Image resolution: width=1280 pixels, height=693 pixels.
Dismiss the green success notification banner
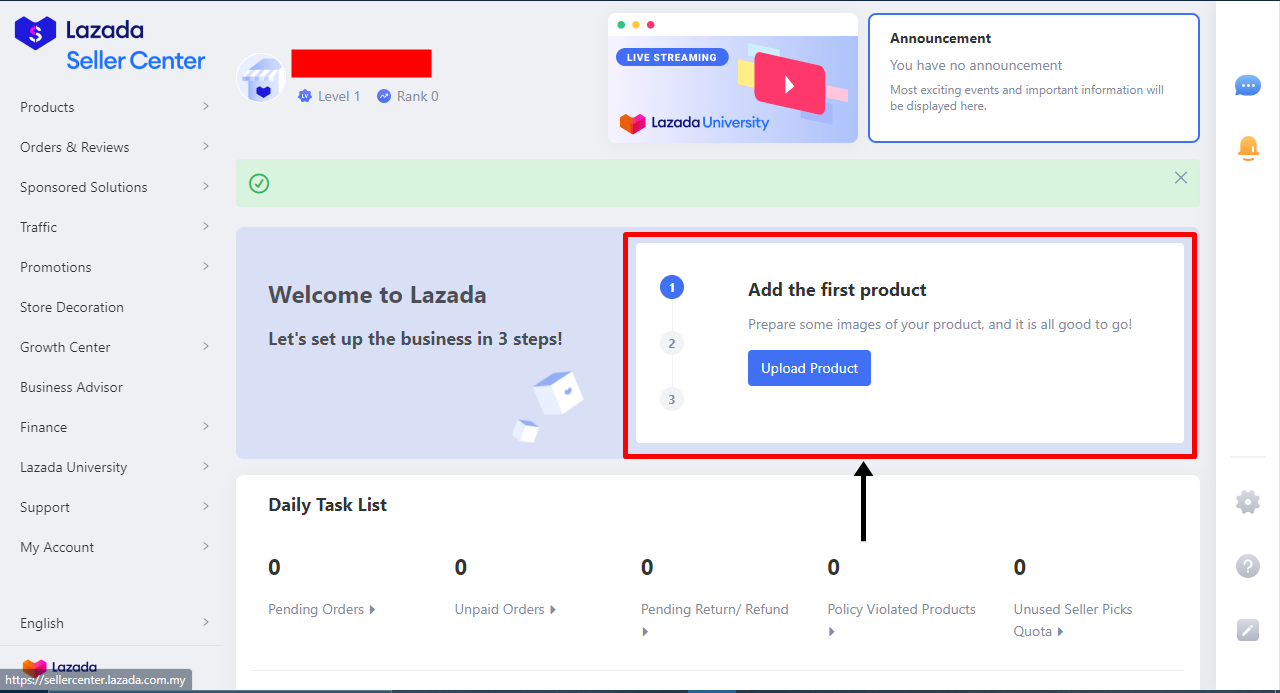(x=1181, y=177)
